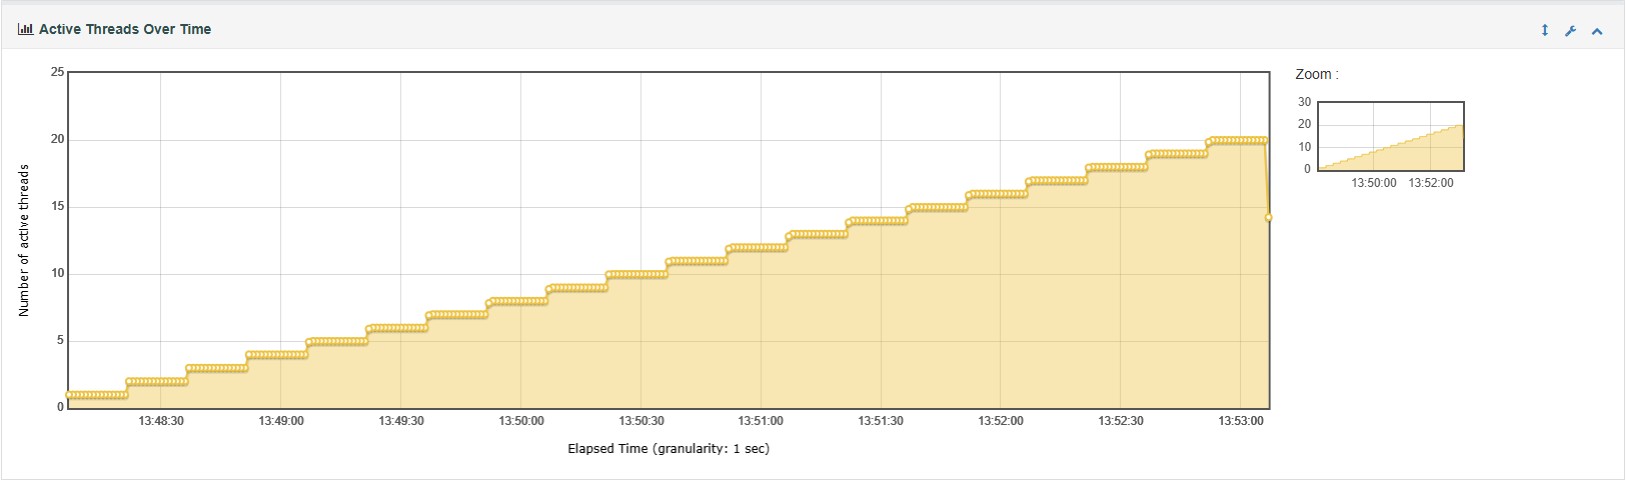
Task: Click the plateau at 20 active threads
Action: point(1237,140)
